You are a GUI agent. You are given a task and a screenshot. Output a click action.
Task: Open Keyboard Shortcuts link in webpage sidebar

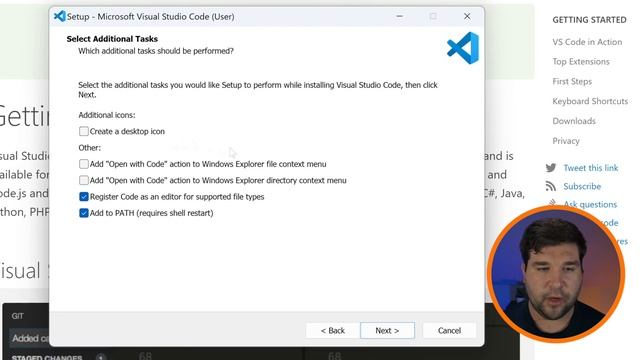[590, 101]
